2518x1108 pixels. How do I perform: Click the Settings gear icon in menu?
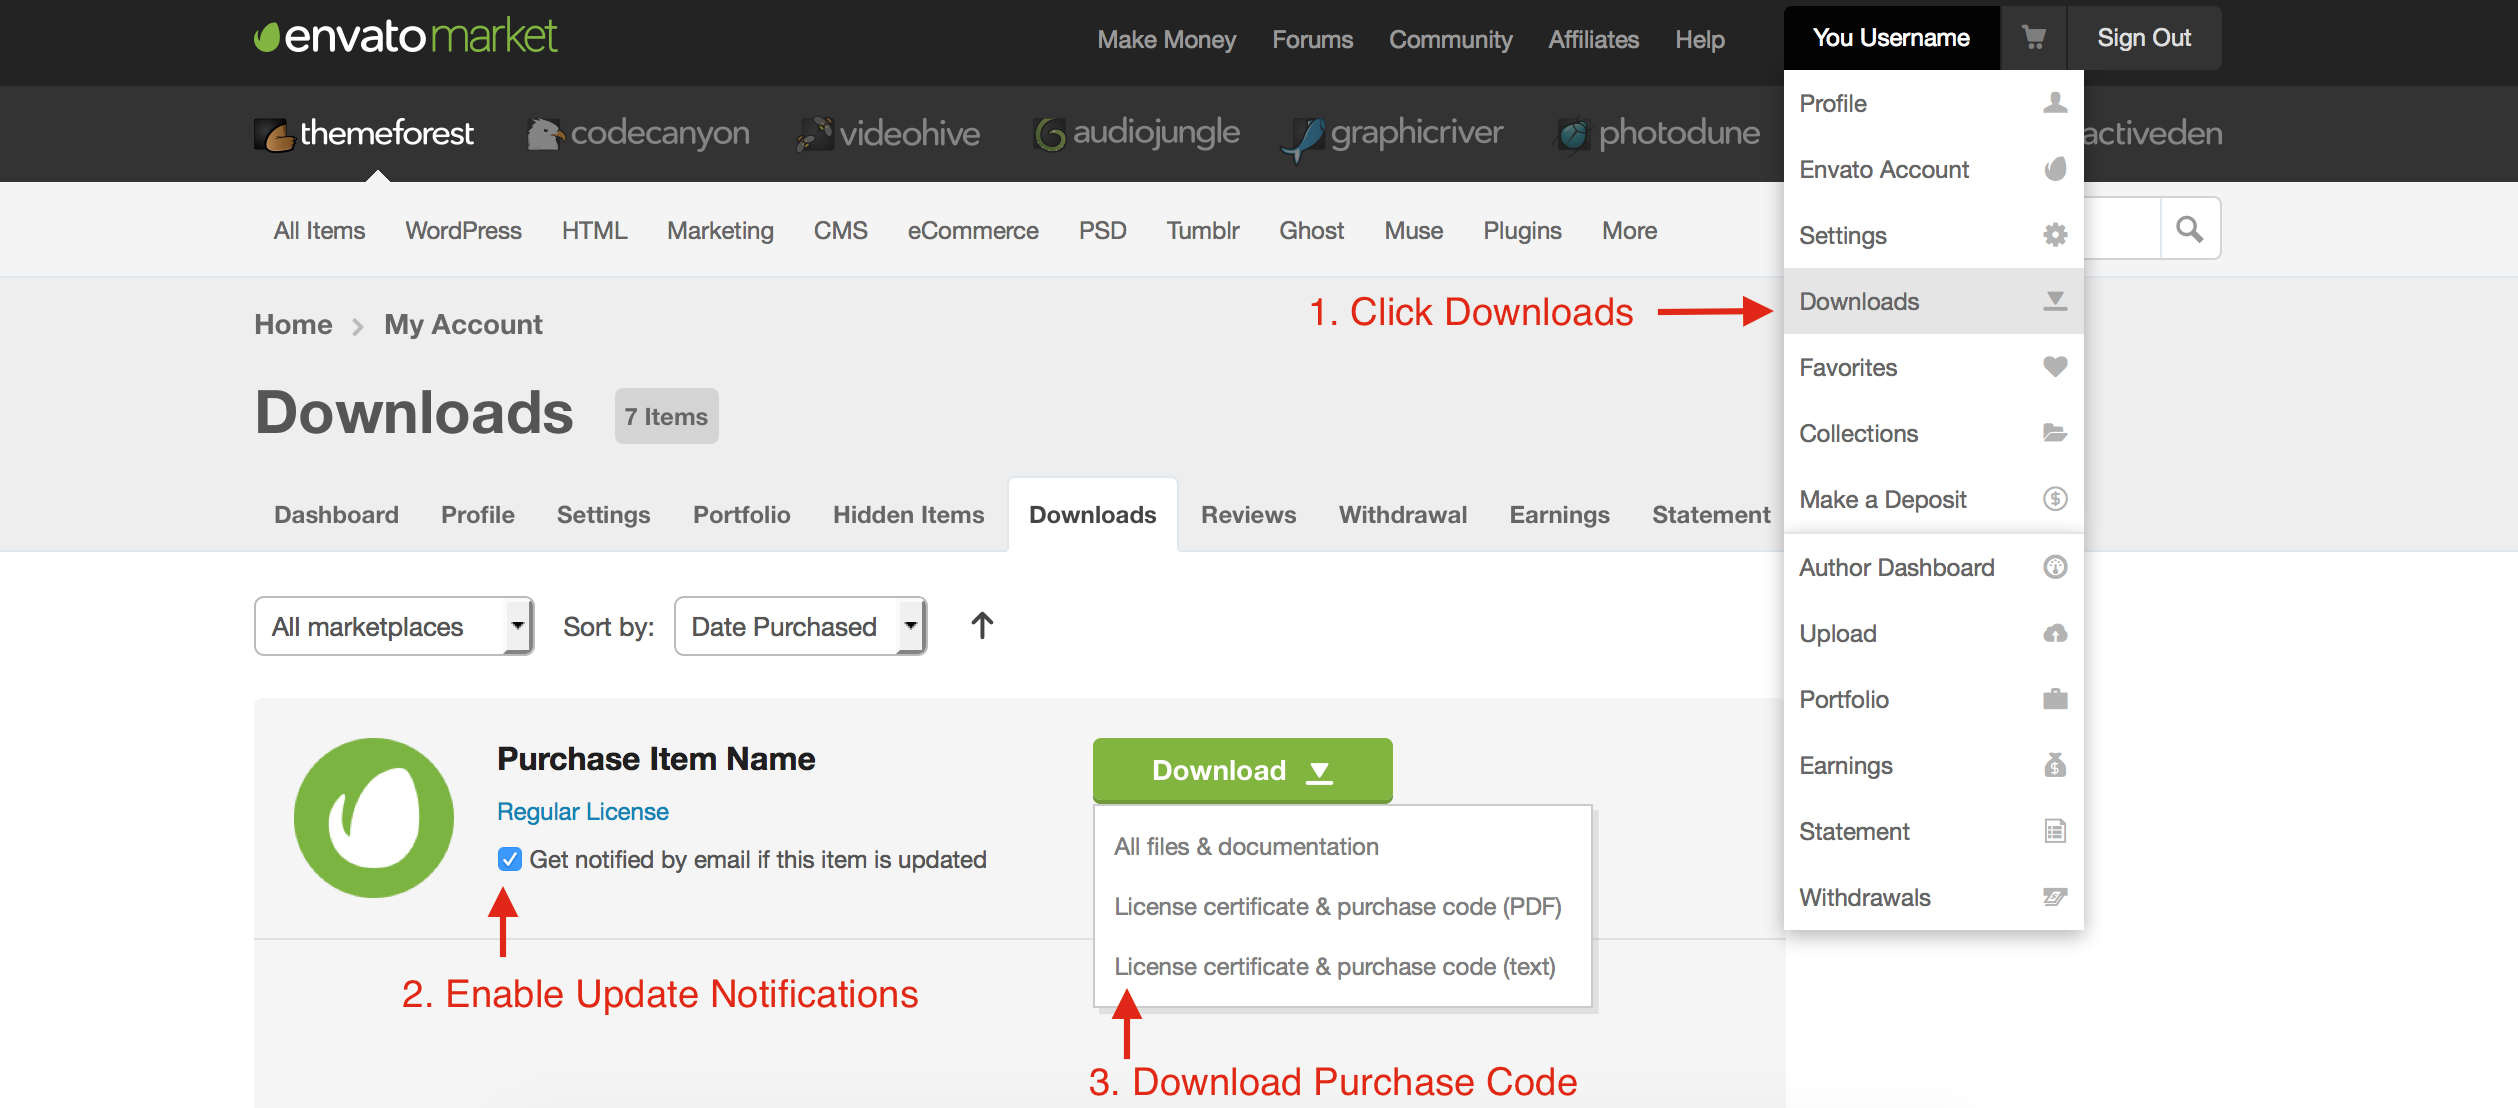pyautogui.click(x=2055, y=235)
